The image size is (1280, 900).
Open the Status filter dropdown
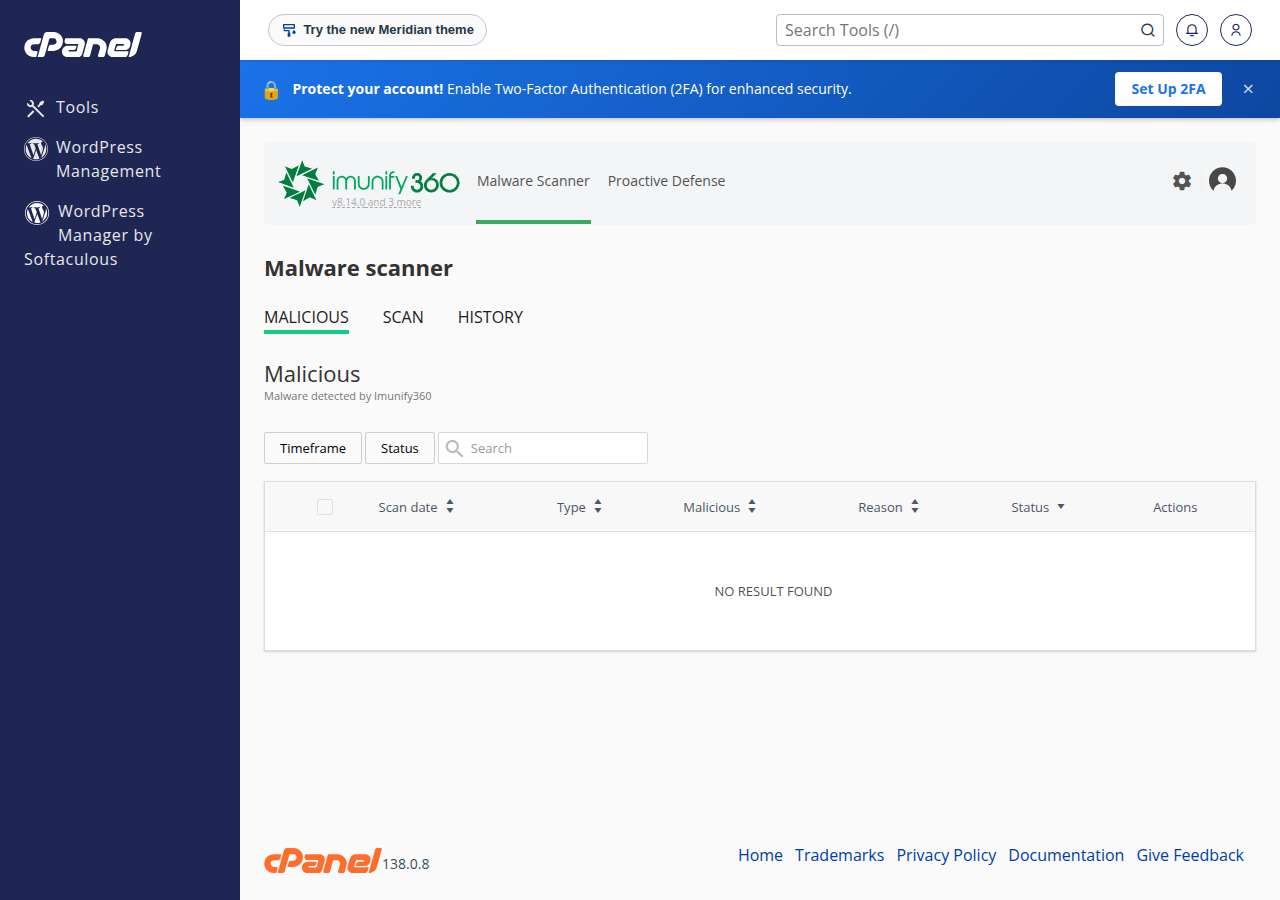click(400, 448)
